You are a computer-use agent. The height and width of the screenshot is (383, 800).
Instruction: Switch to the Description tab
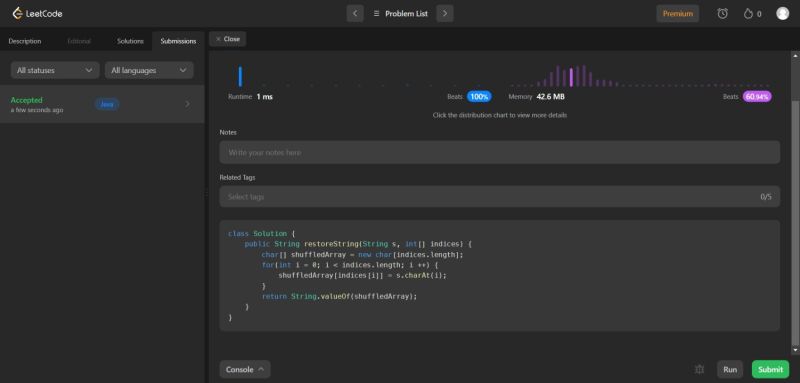click(25, 41)
